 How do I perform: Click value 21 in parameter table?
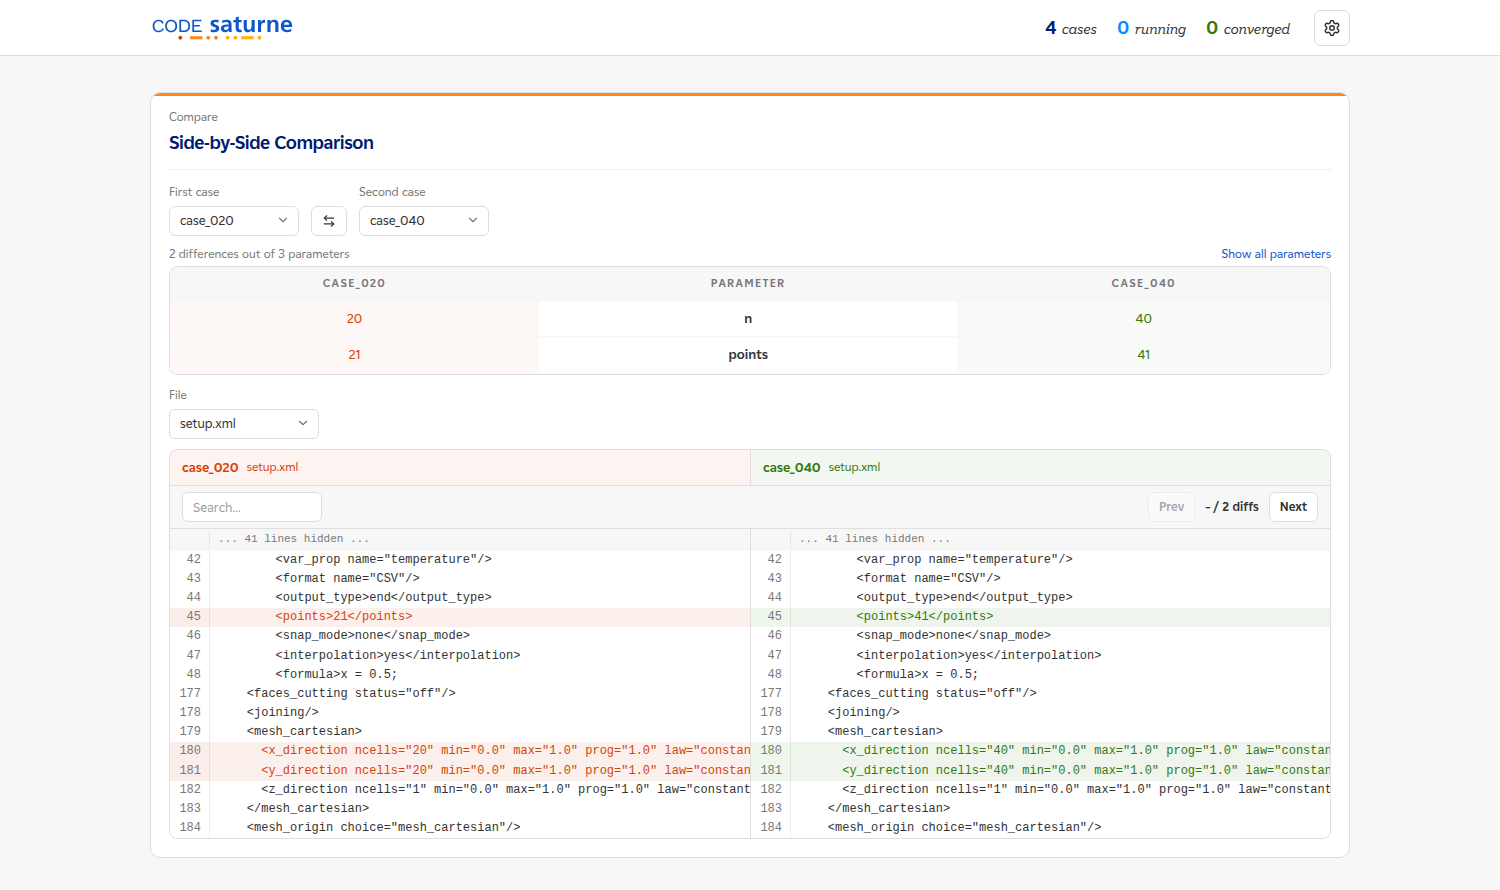pyautogui.click(x=354, y=355)
